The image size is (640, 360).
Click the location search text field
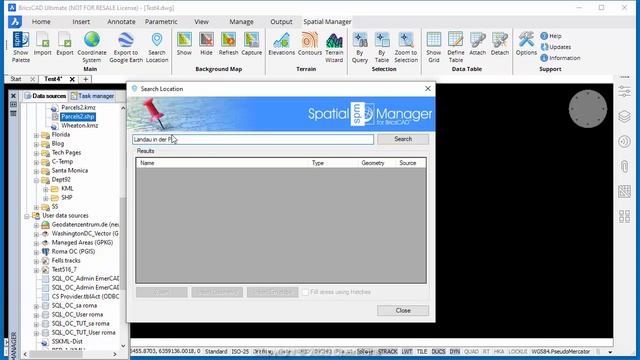tap(253, 140)
